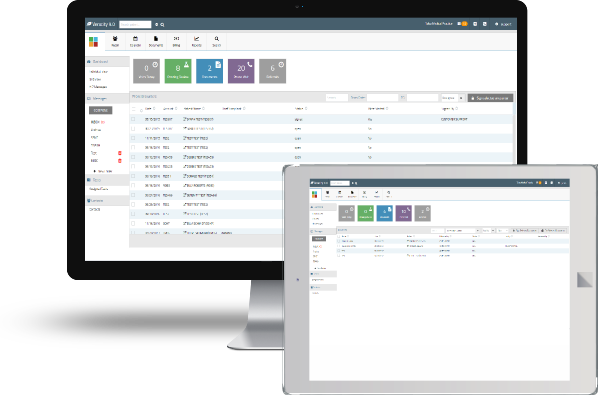600x397 pixels.
Task: Open the green tile showing 8 on monitor
Action: click(x=178, y=71)
